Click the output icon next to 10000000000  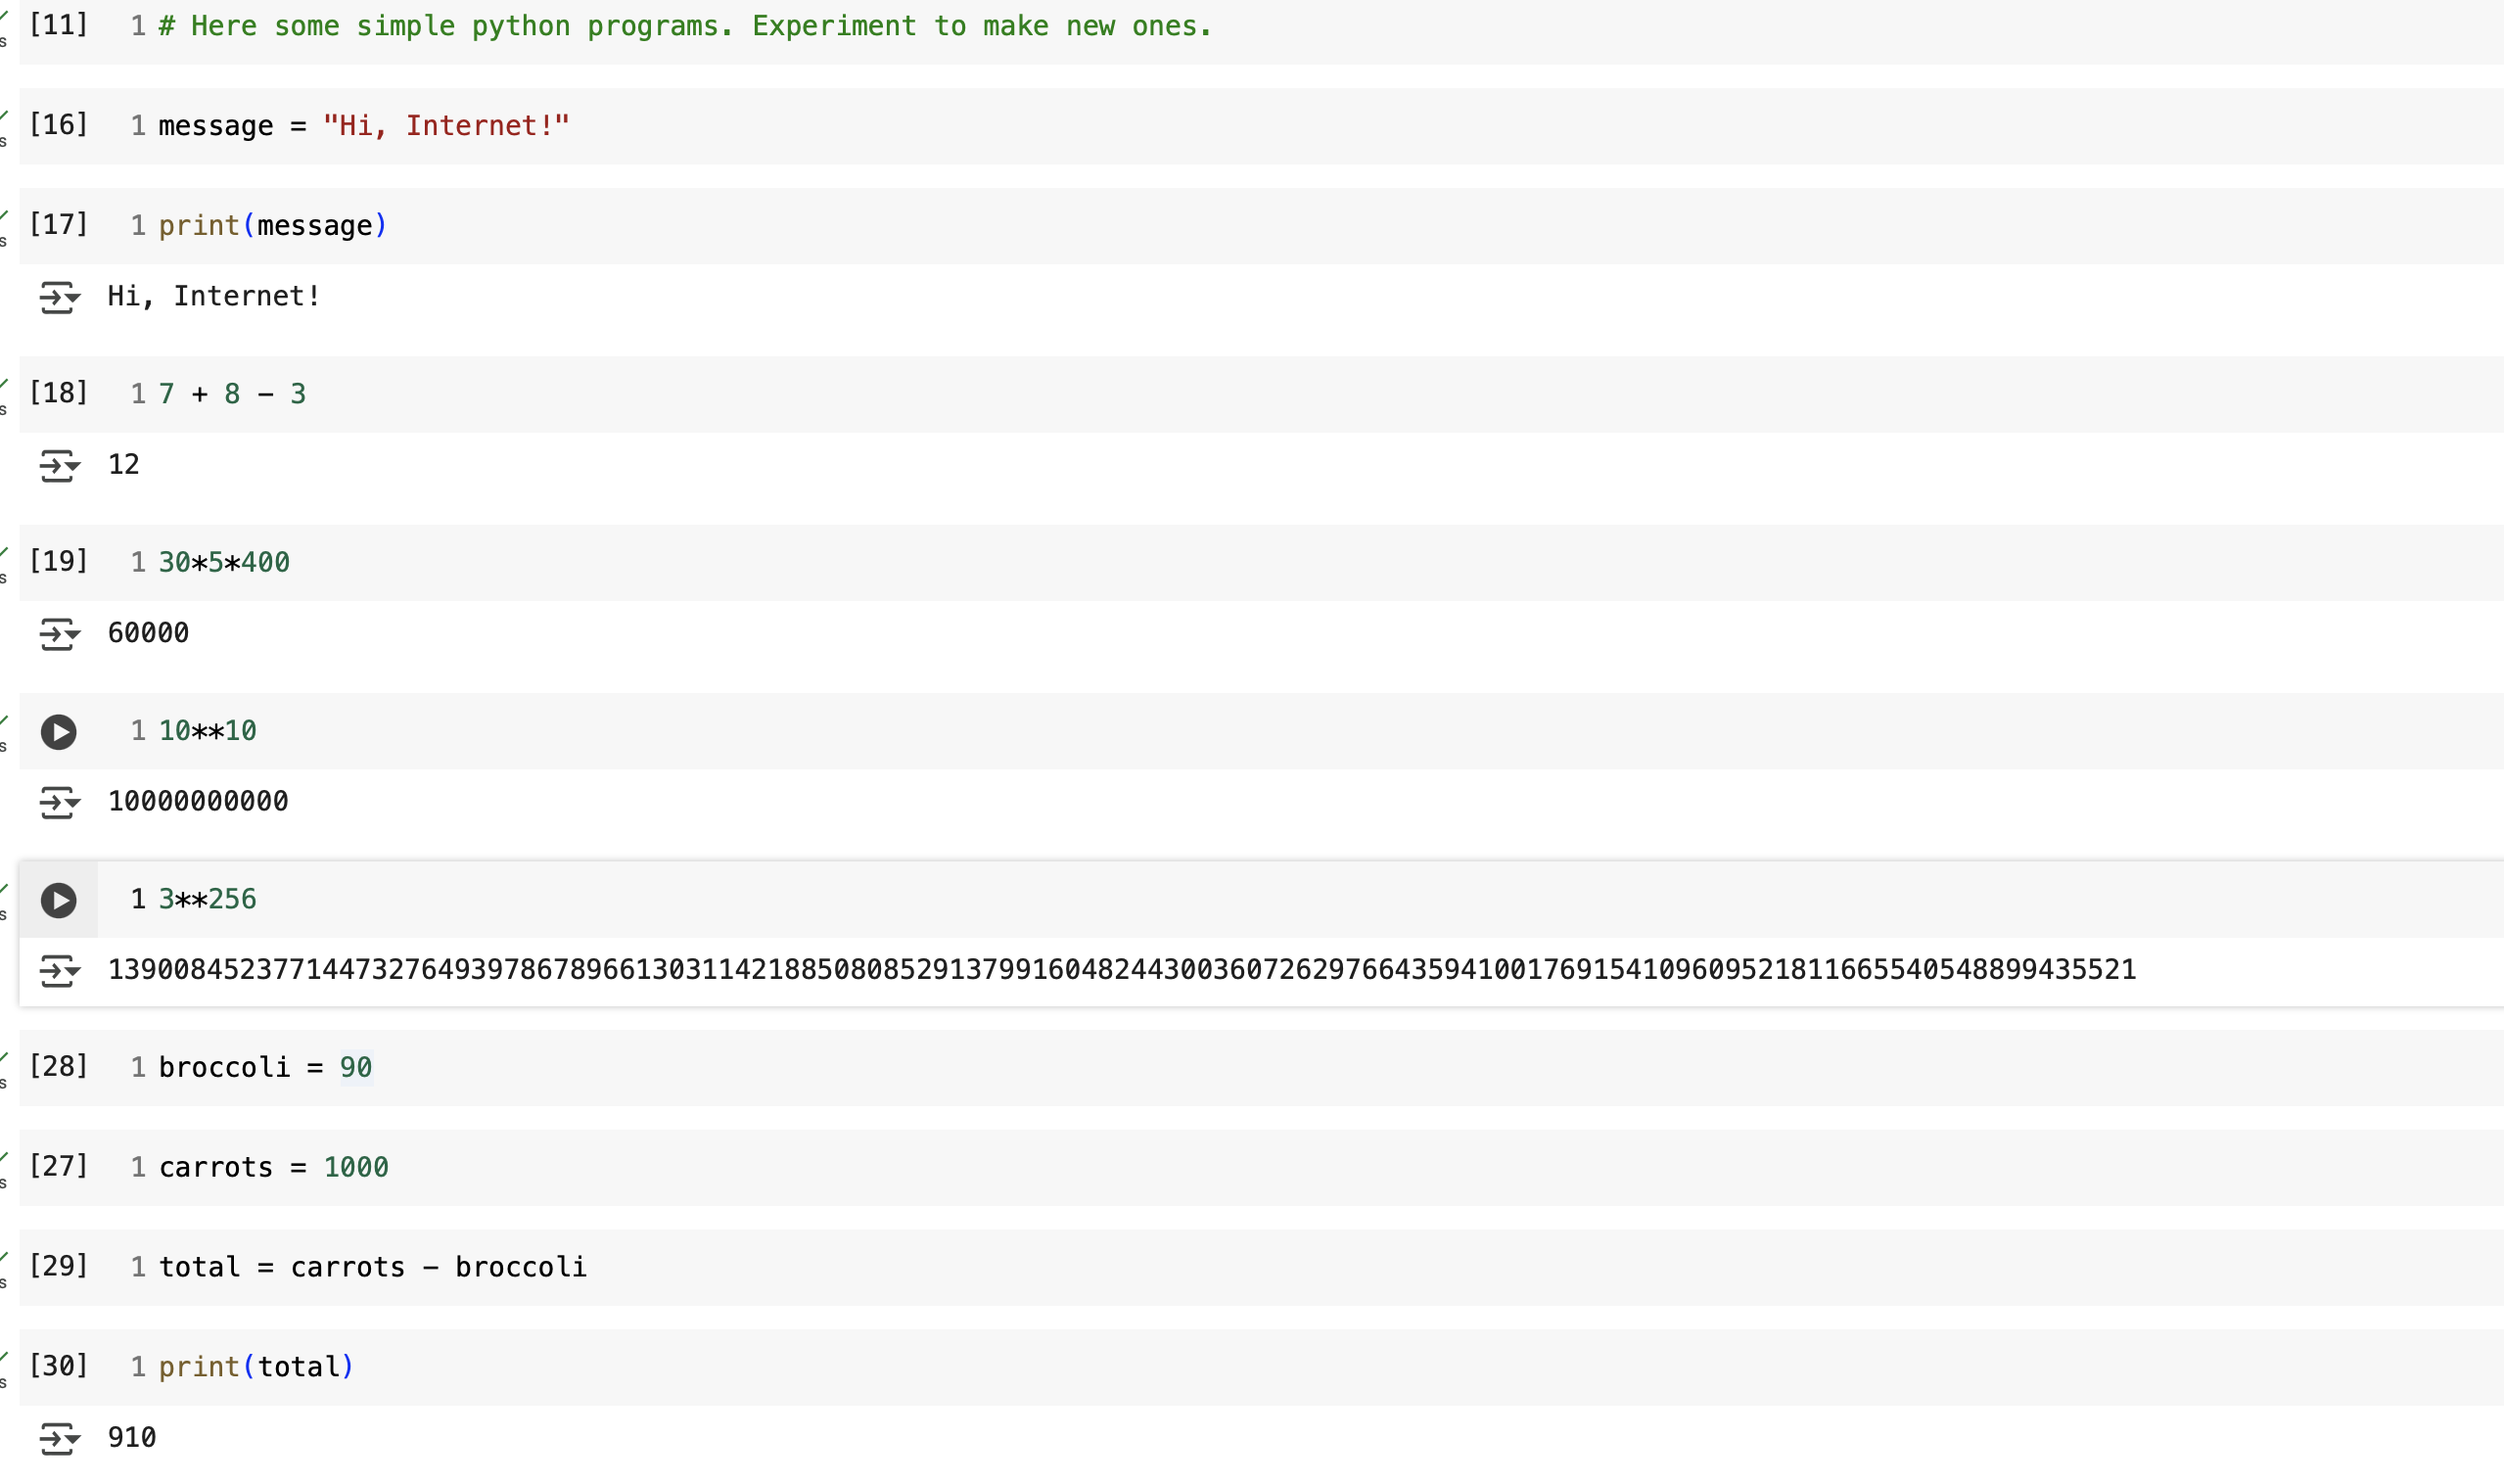tap(59, 802)
